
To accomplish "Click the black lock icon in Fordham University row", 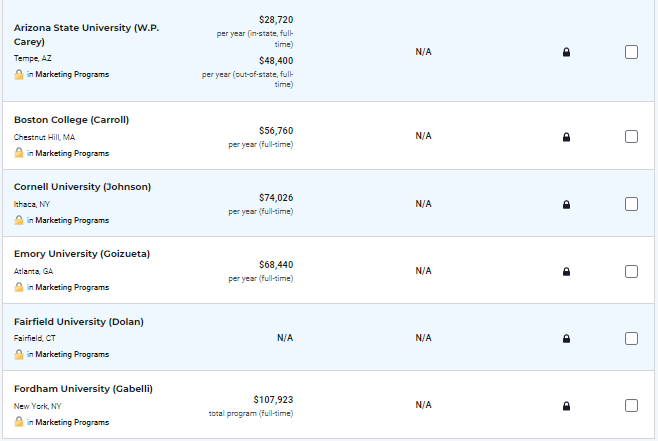I will (566, 406).
